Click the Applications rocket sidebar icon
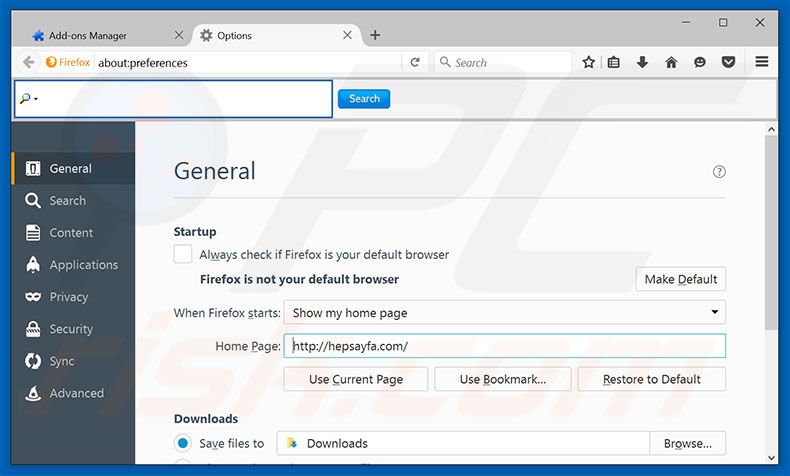 point(33,264)
